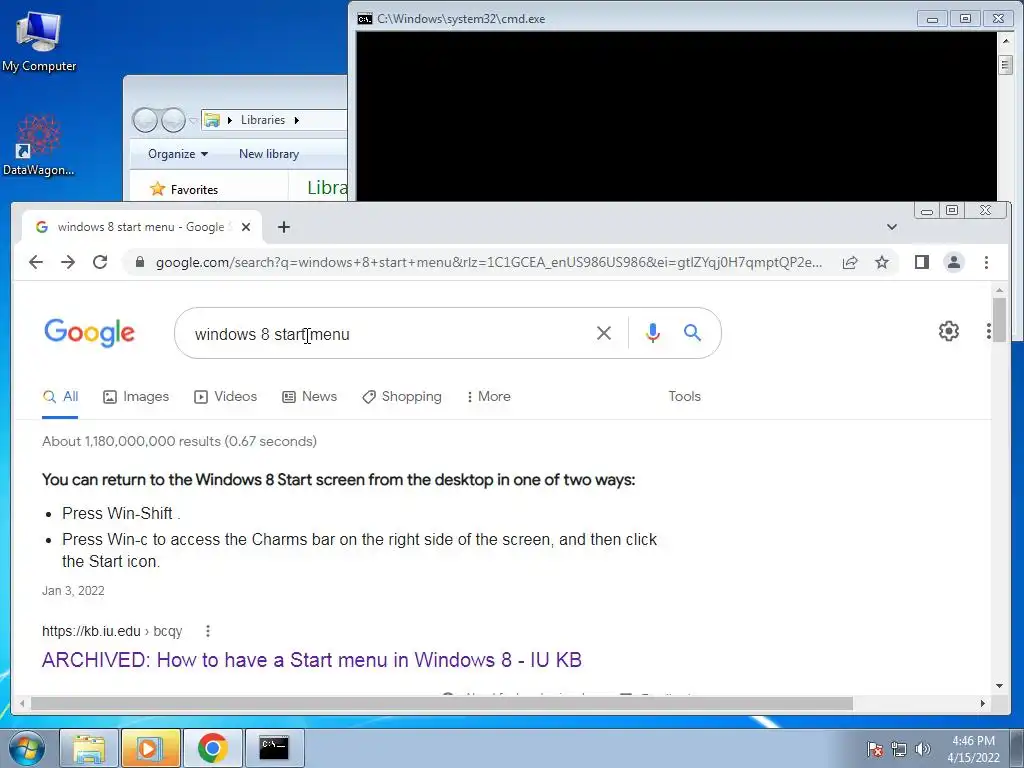Open the Windows Start button
The image size is (1024, 768).
pos(25,748)
